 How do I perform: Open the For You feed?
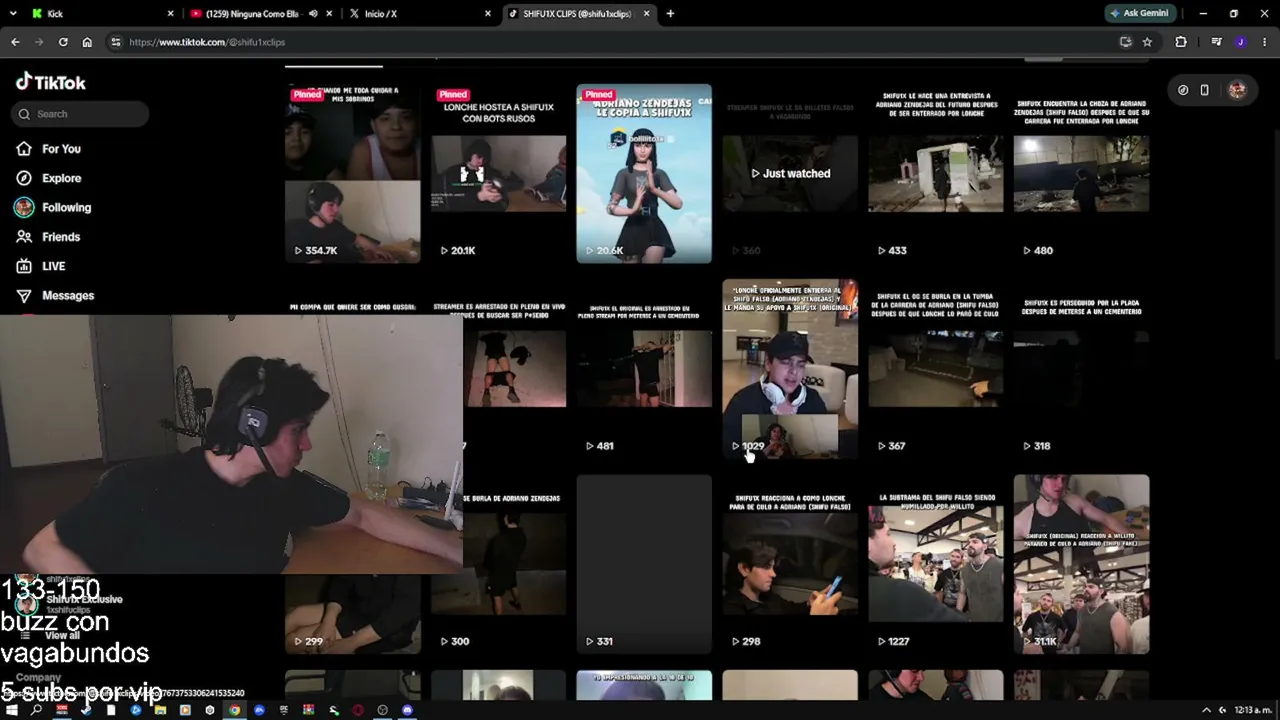[x=48, y=149]
